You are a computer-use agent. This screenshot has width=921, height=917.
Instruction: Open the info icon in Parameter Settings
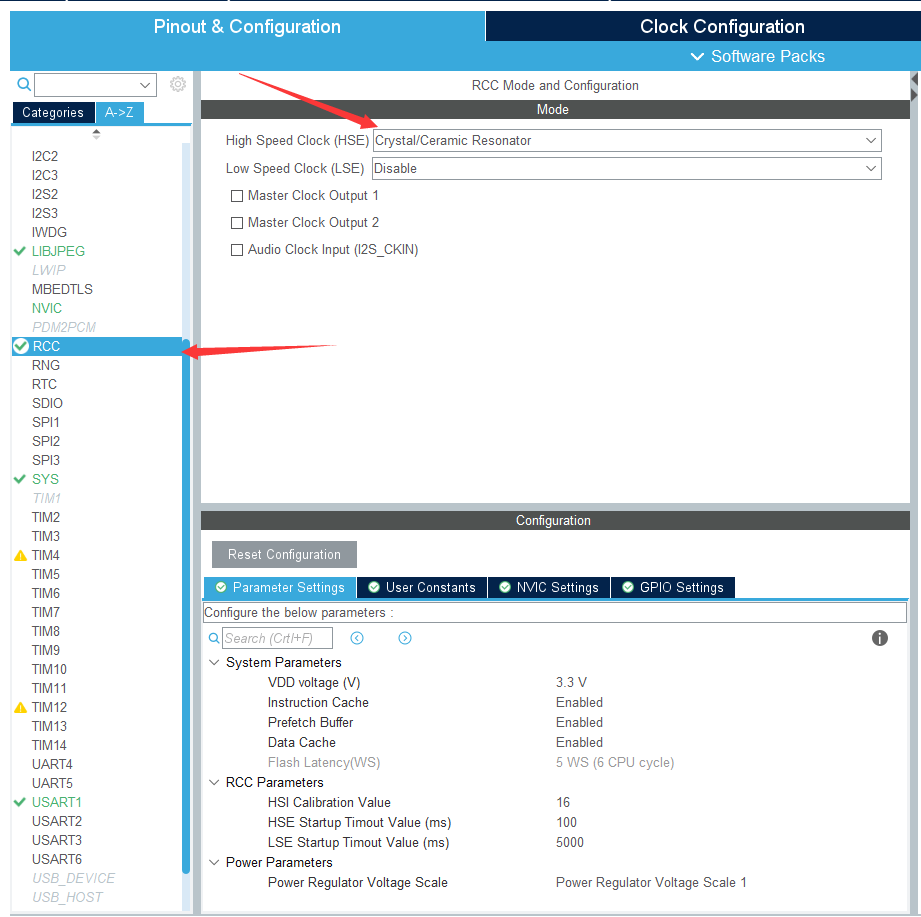(x=880, y=637)
